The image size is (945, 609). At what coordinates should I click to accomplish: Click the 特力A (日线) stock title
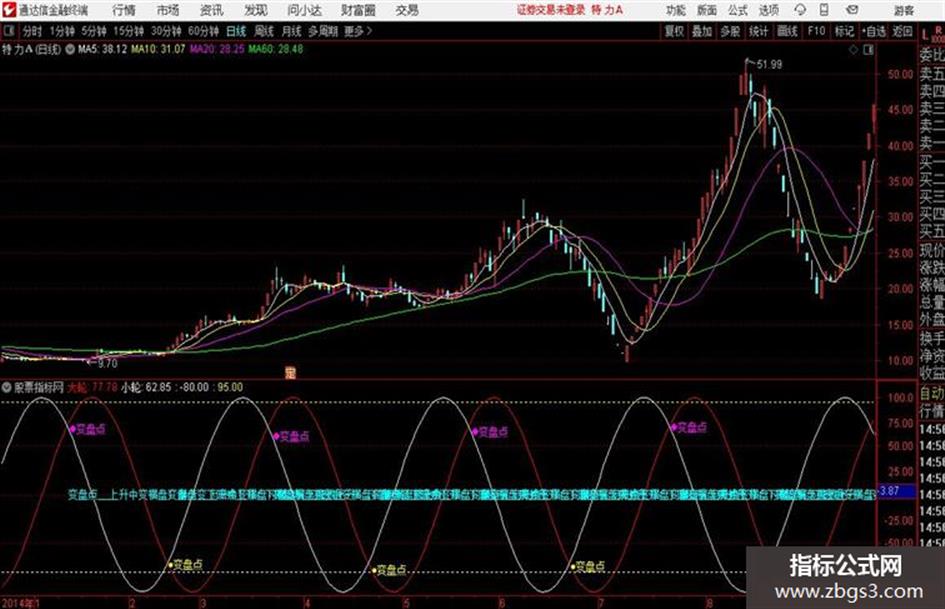[x=31, y=49]
